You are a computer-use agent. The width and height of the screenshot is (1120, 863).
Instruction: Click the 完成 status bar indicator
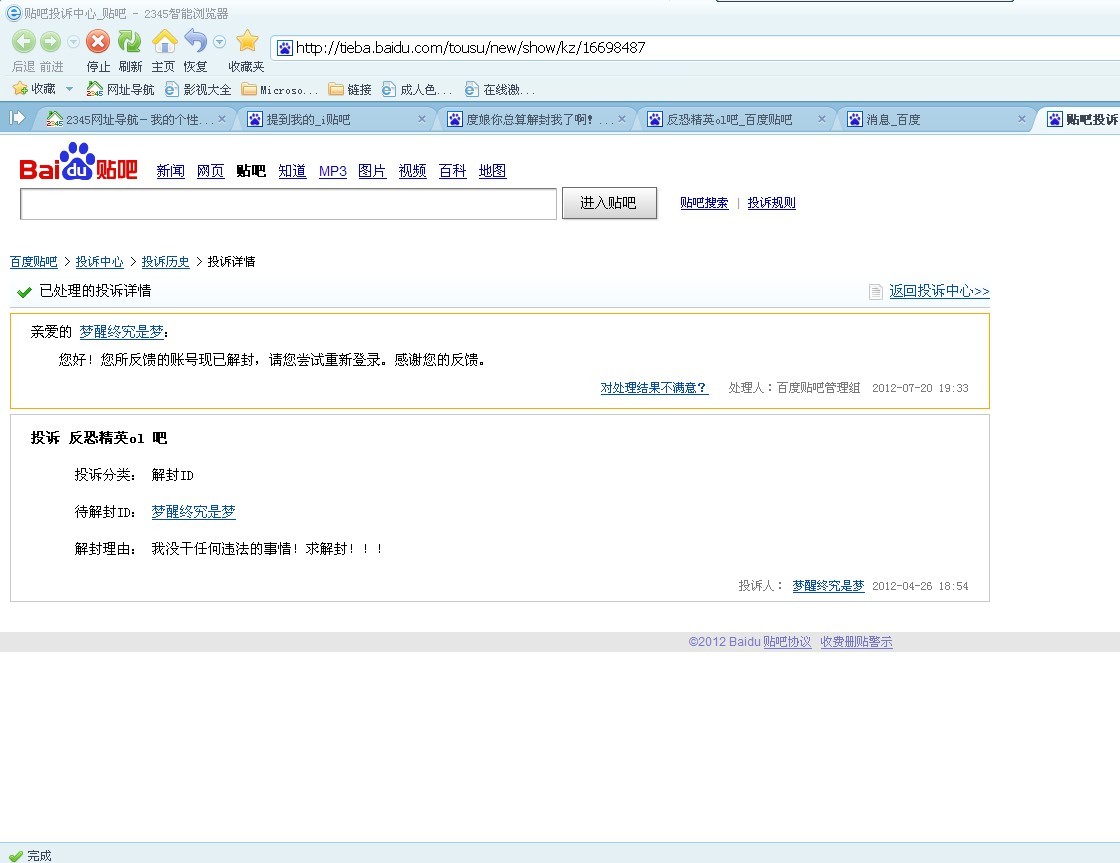pos(31,856)
